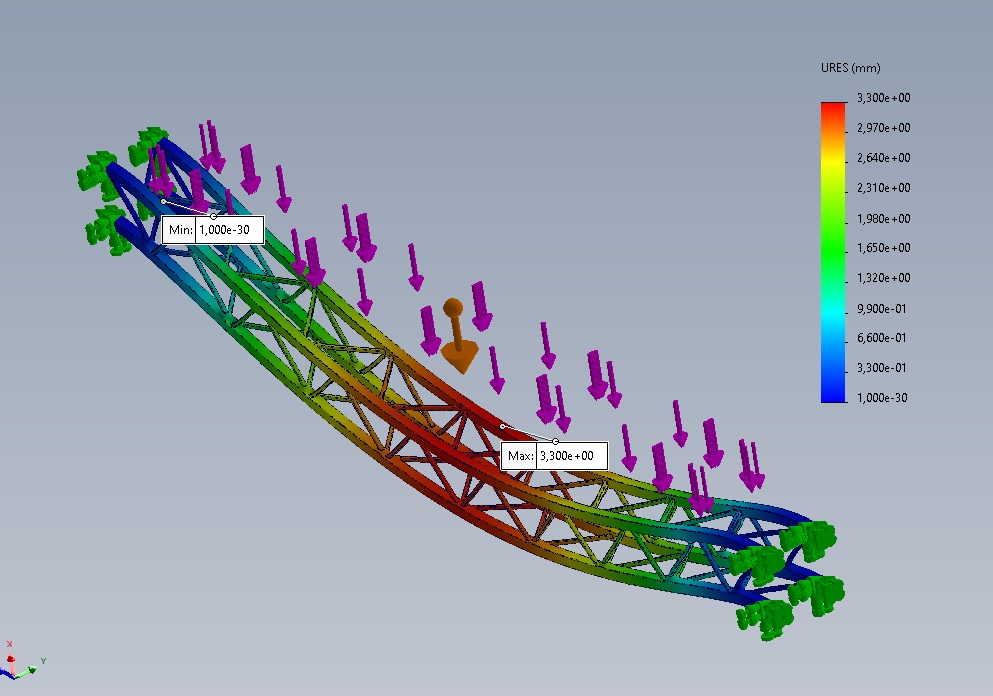This screenshot has height=696, width=993.
Task: Select the URES (mm) legend title
Action: 851,68
